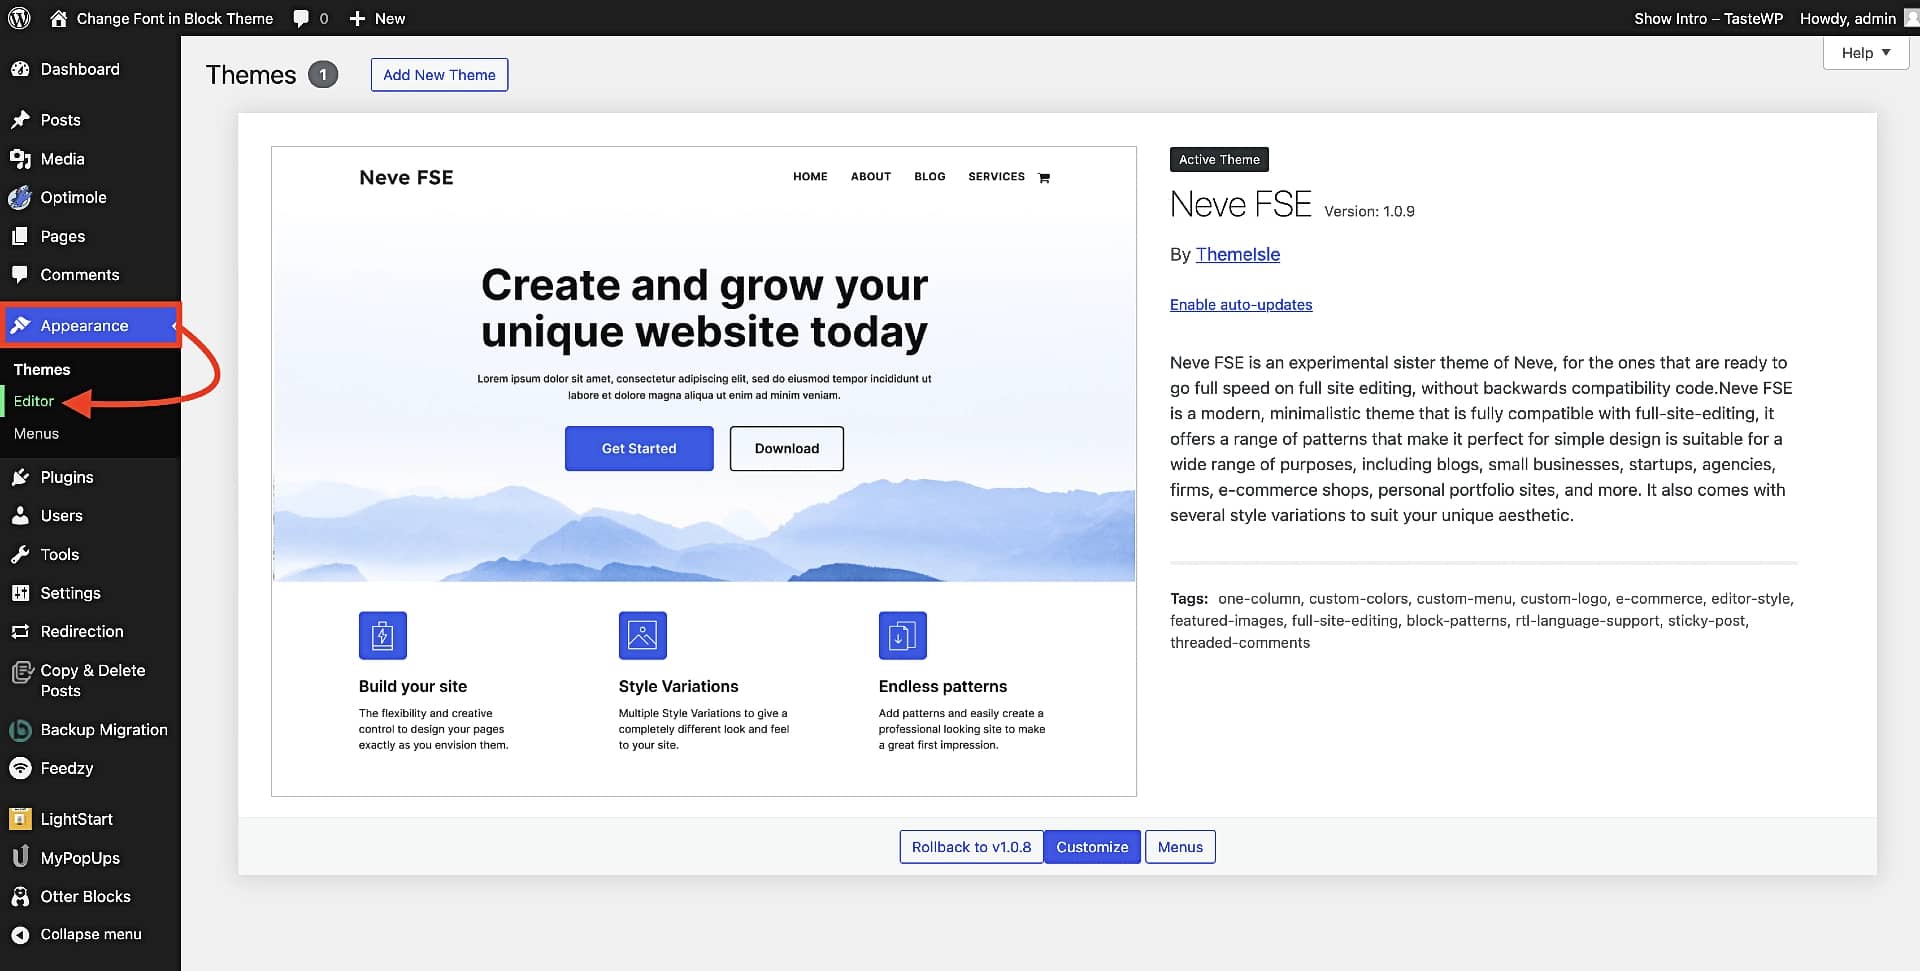Open the comments bubble icon in the admin bar
This screenshot has height=971, width=1920.
(301, 19)
